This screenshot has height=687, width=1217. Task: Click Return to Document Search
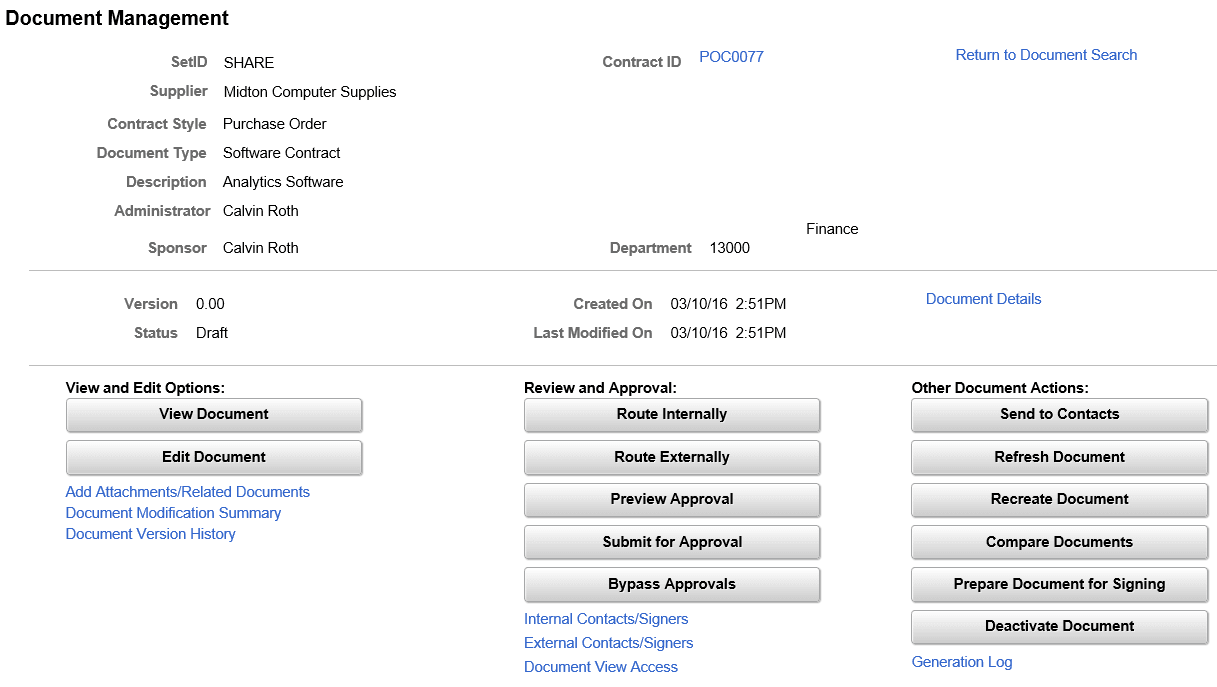click(1046, 54)
